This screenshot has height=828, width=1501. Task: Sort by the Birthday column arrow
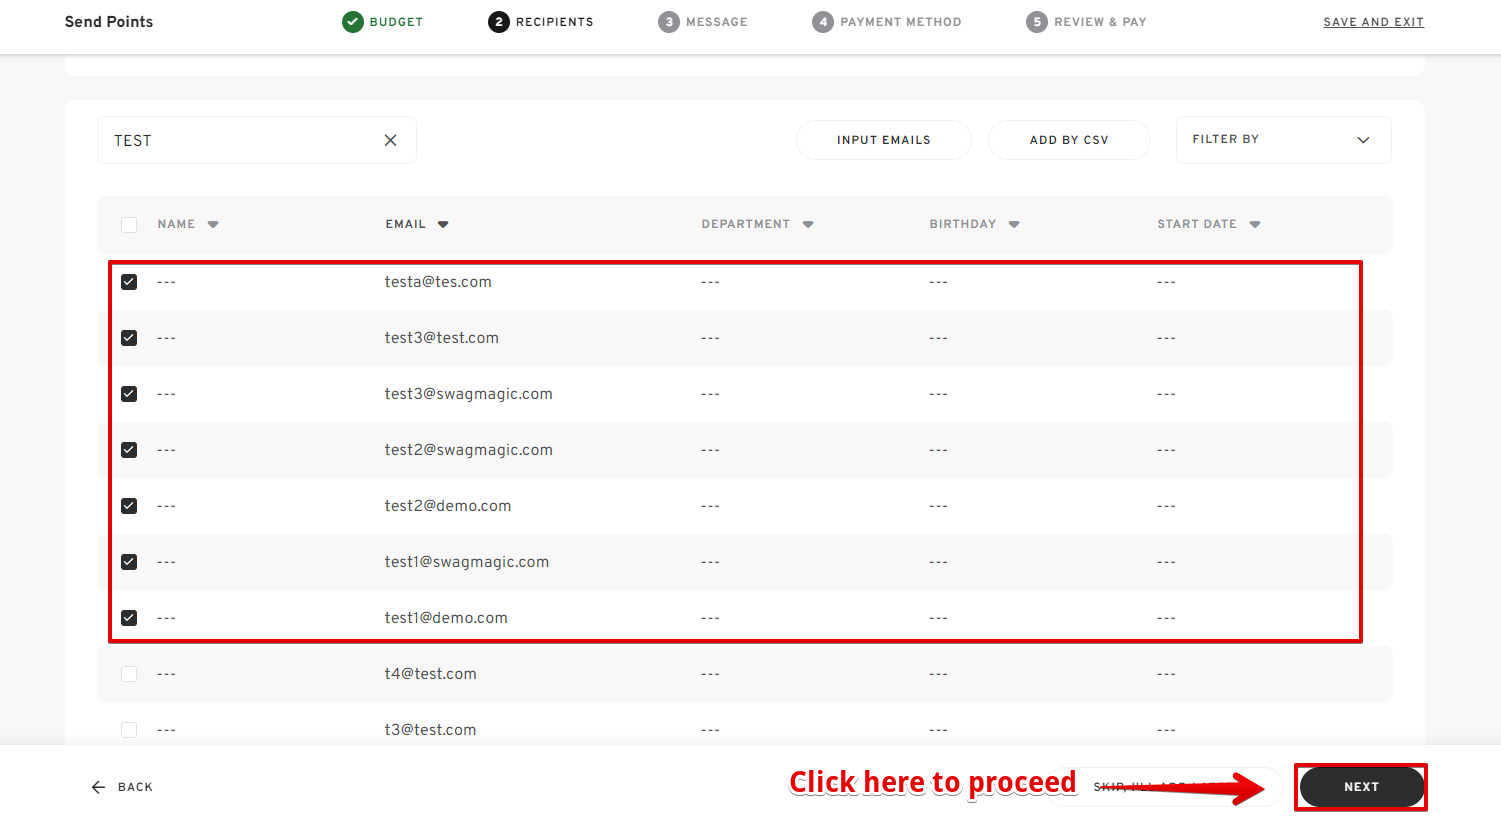click(x=1014, y=225)
